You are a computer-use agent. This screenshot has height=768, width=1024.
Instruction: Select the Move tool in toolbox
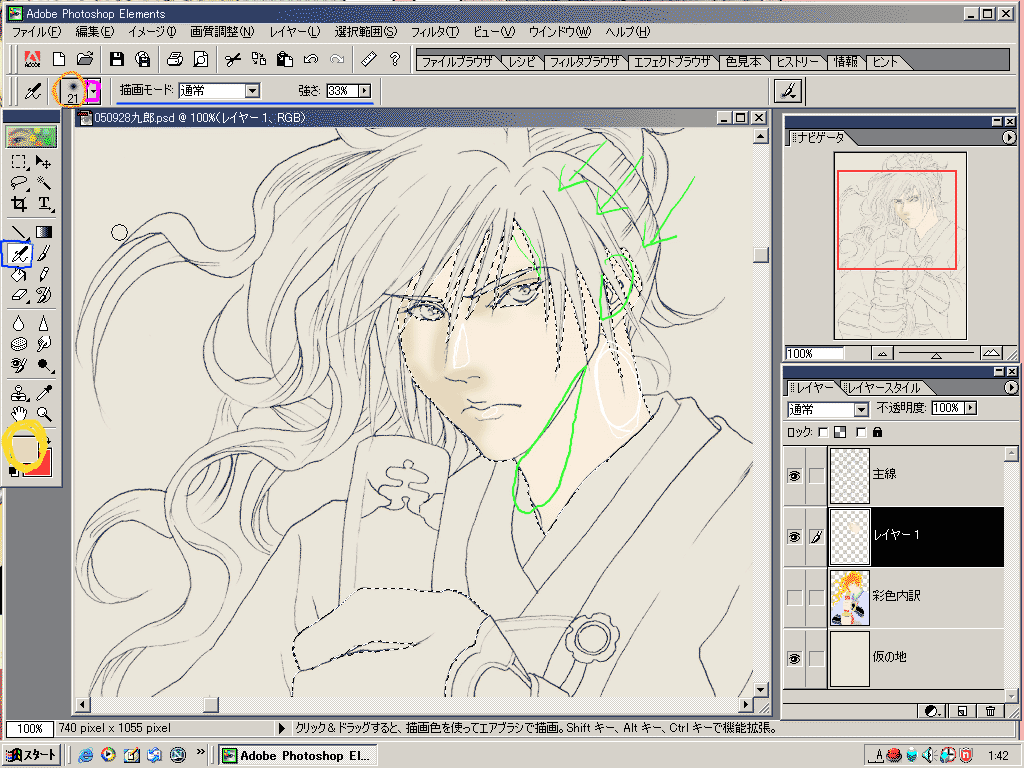point(44,161)
